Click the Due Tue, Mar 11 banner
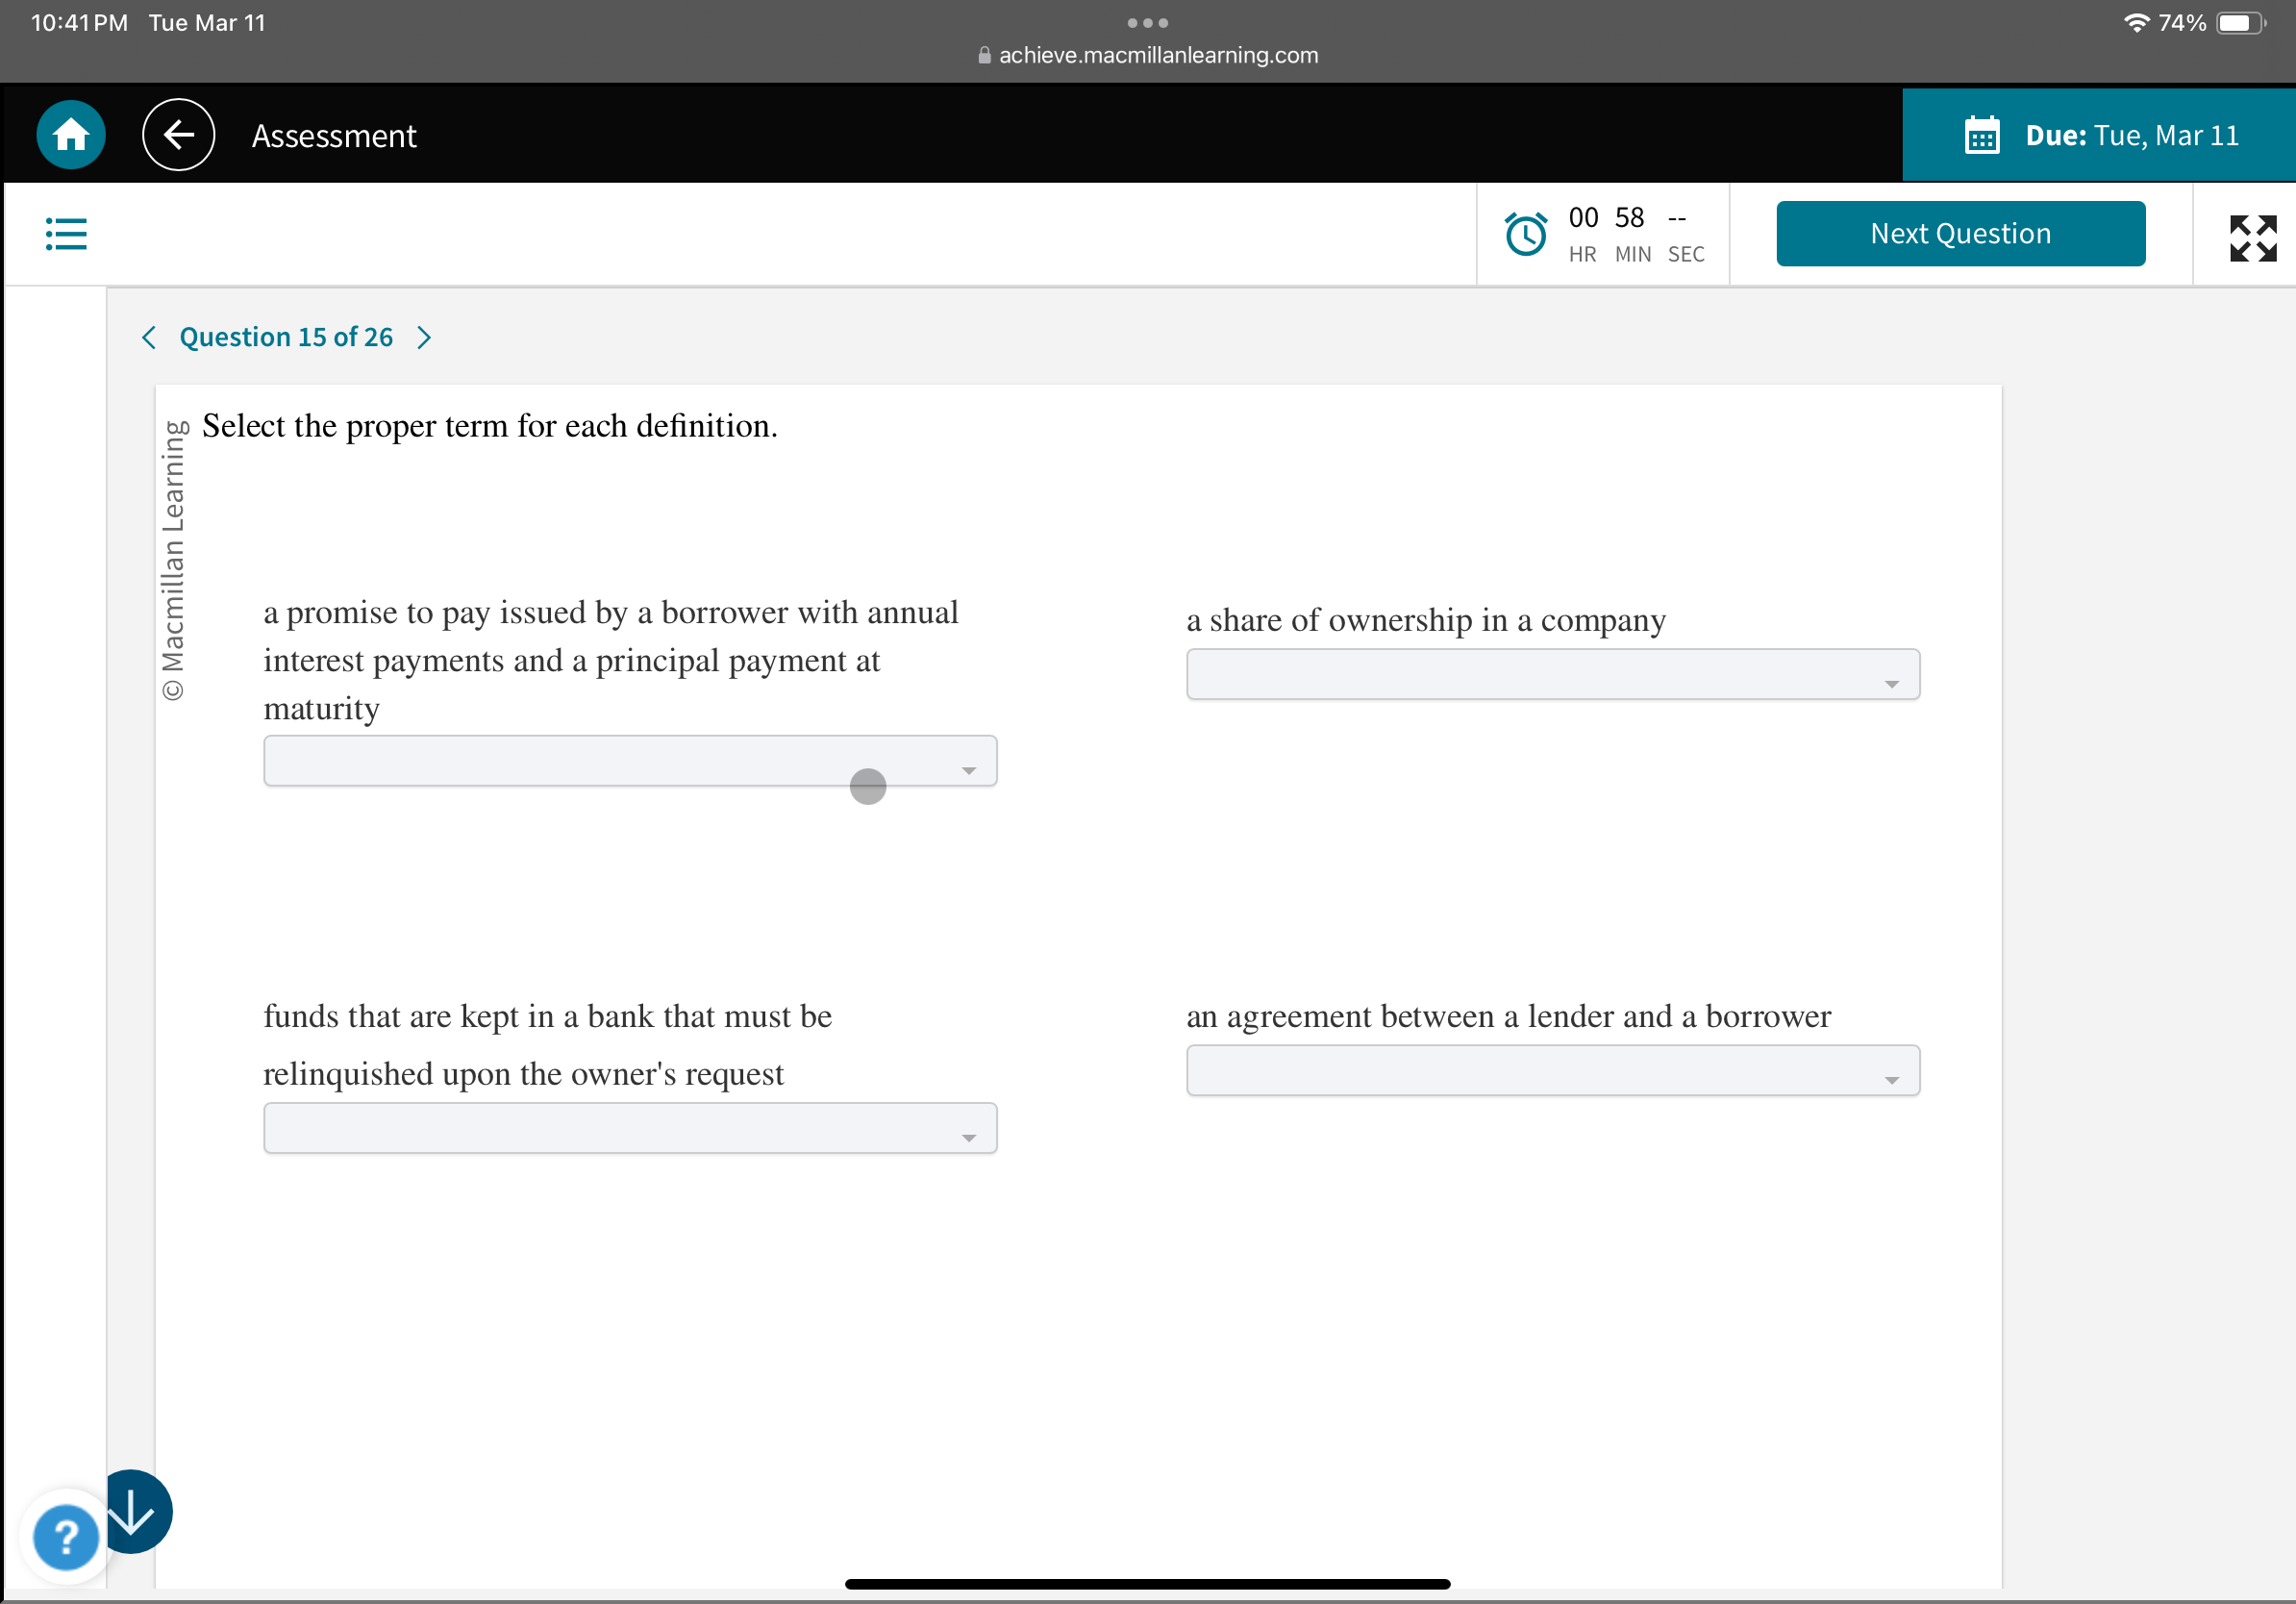The width and height of the screenshot is (2296, 1604). (2130, 135)
